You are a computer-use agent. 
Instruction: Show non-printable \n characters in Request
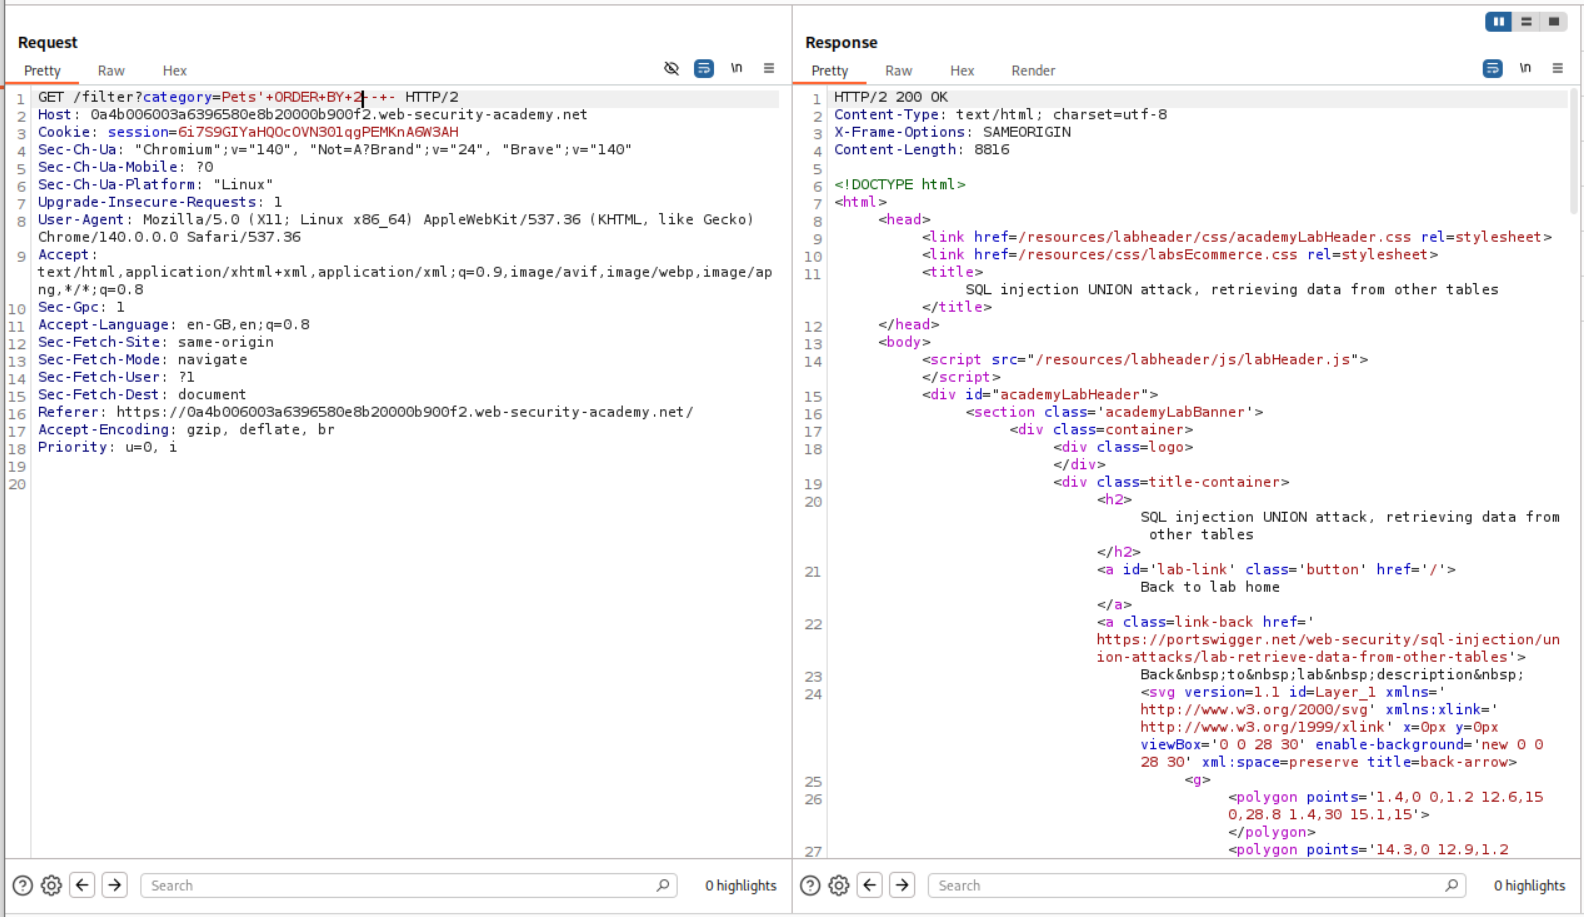coord(736,69)
